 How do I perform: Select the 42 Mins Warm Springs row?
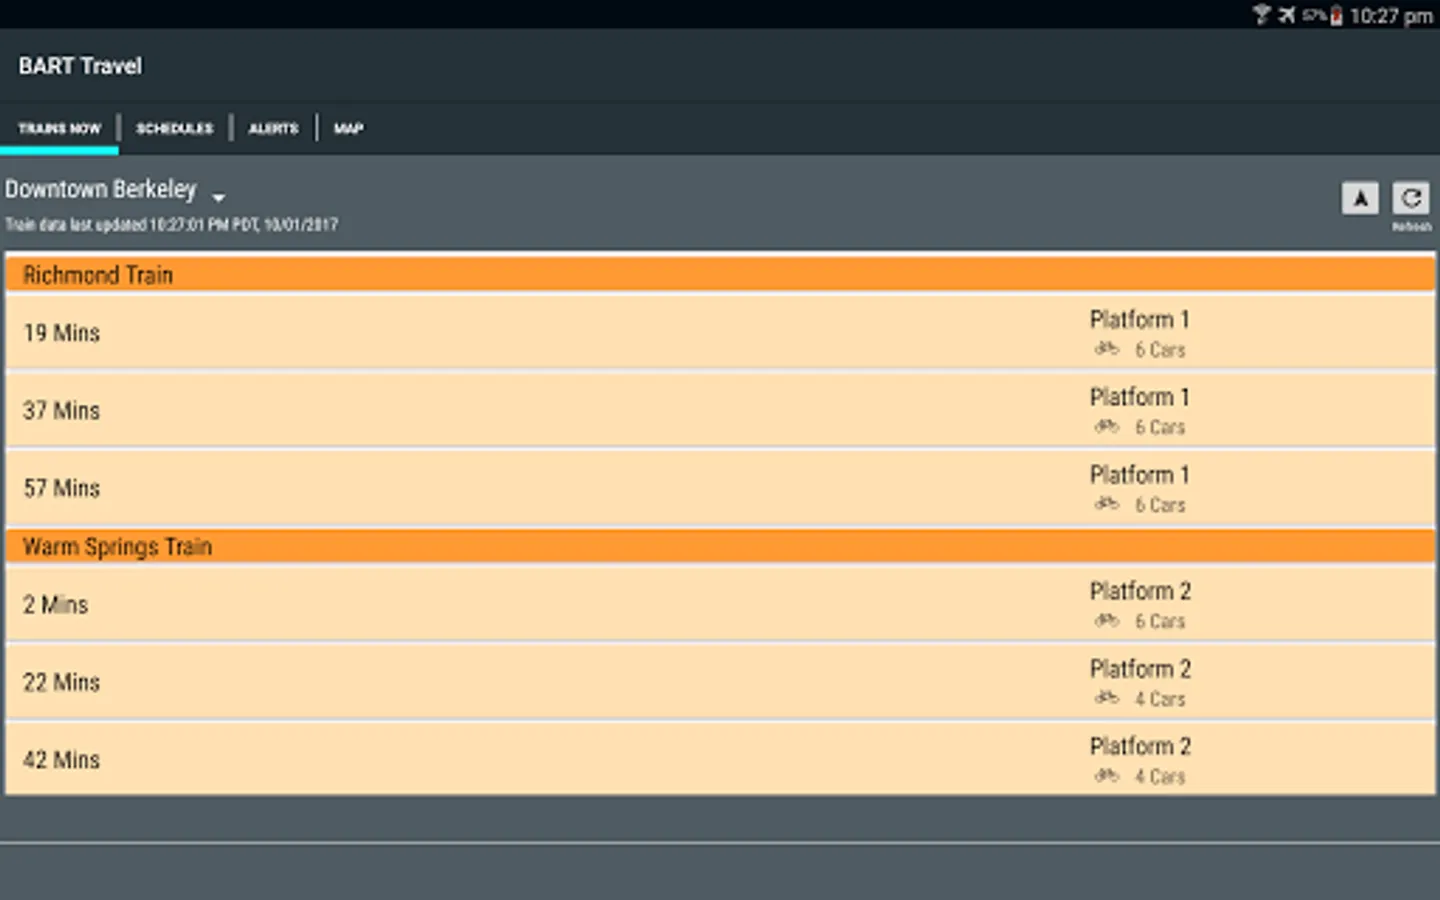pyautogui.click(x=720, y=760)
